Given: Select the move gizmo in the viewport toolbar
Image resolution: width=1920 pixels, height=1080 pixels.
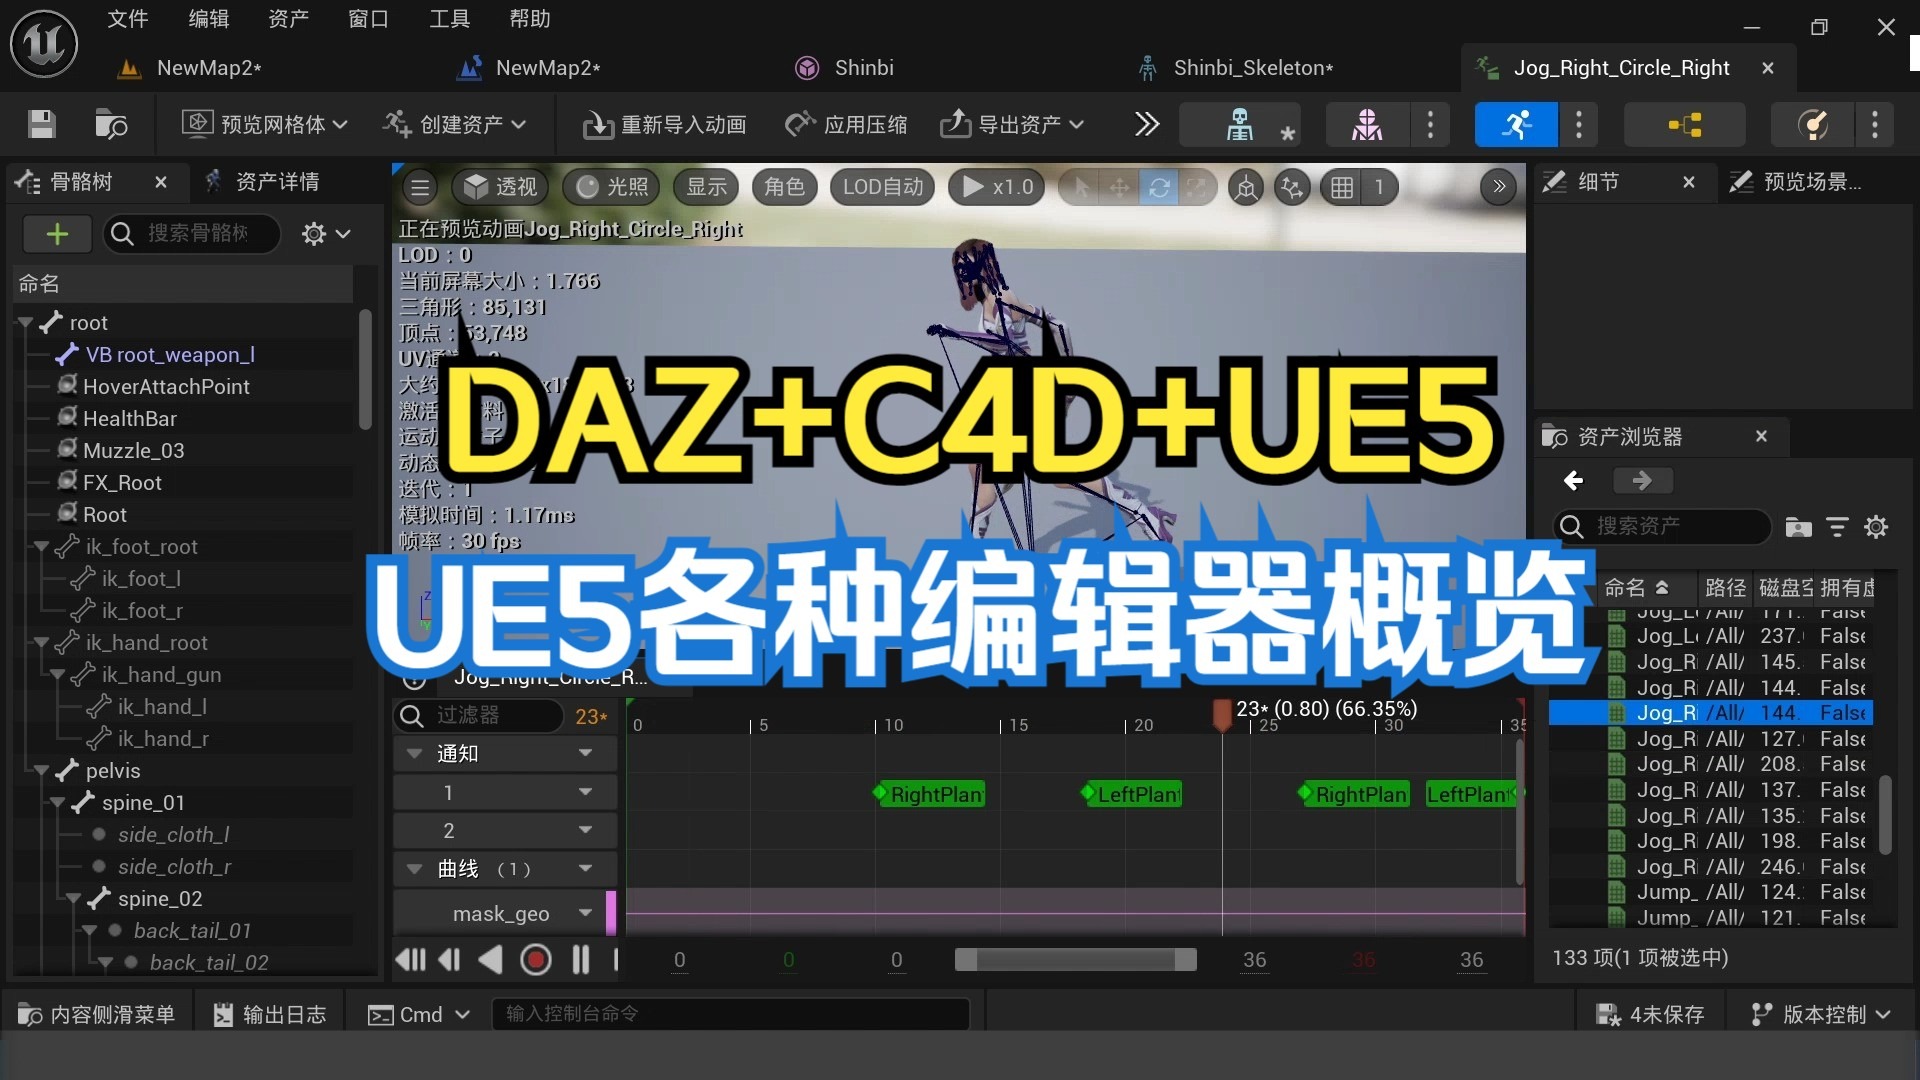Looking at the screenshot, I should pyautogui.click(x=1120, y=187).
